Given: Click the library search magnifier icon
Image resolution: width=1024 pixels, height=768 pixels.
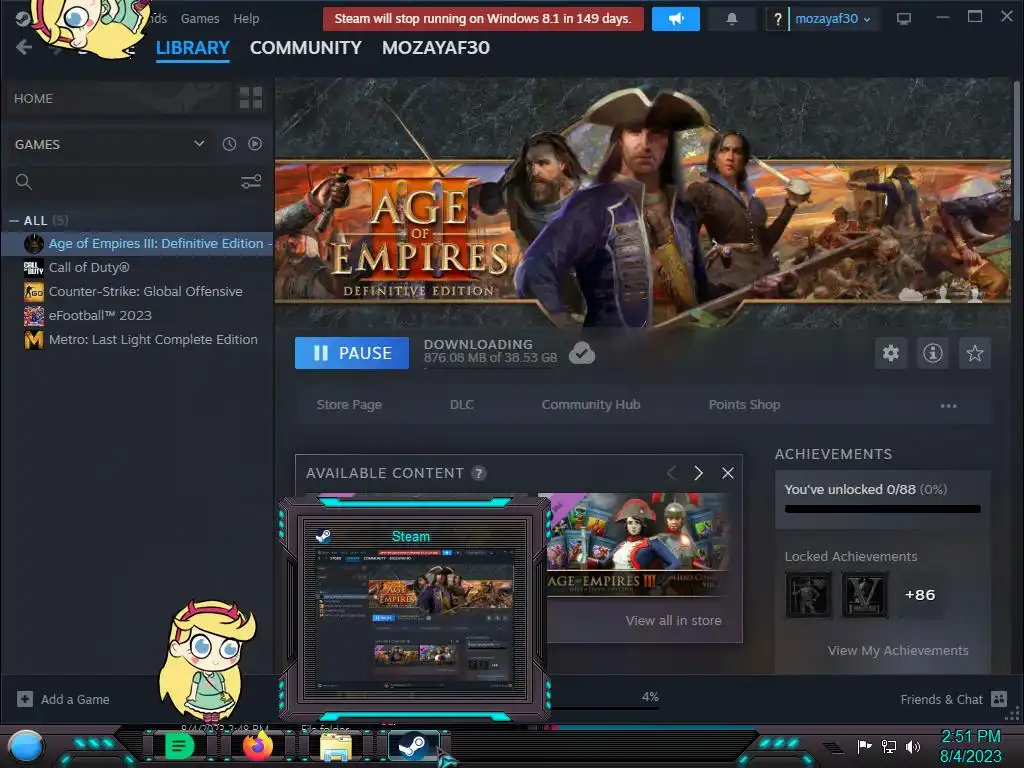Looking at the screenshot, I should (x=24, y=182).
